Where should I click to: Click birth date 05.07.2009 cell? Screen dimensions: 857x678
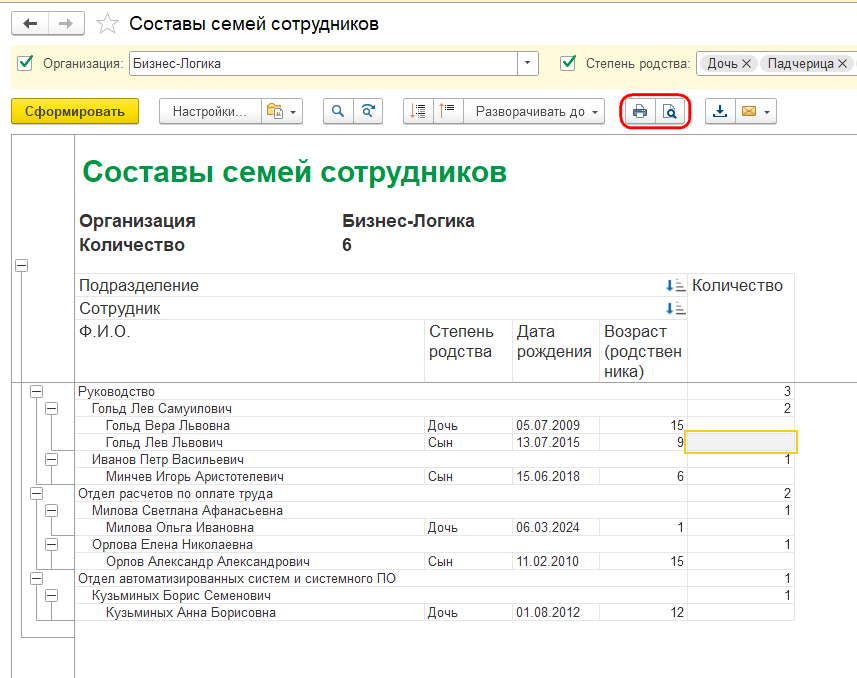click(x=556, y=425)
